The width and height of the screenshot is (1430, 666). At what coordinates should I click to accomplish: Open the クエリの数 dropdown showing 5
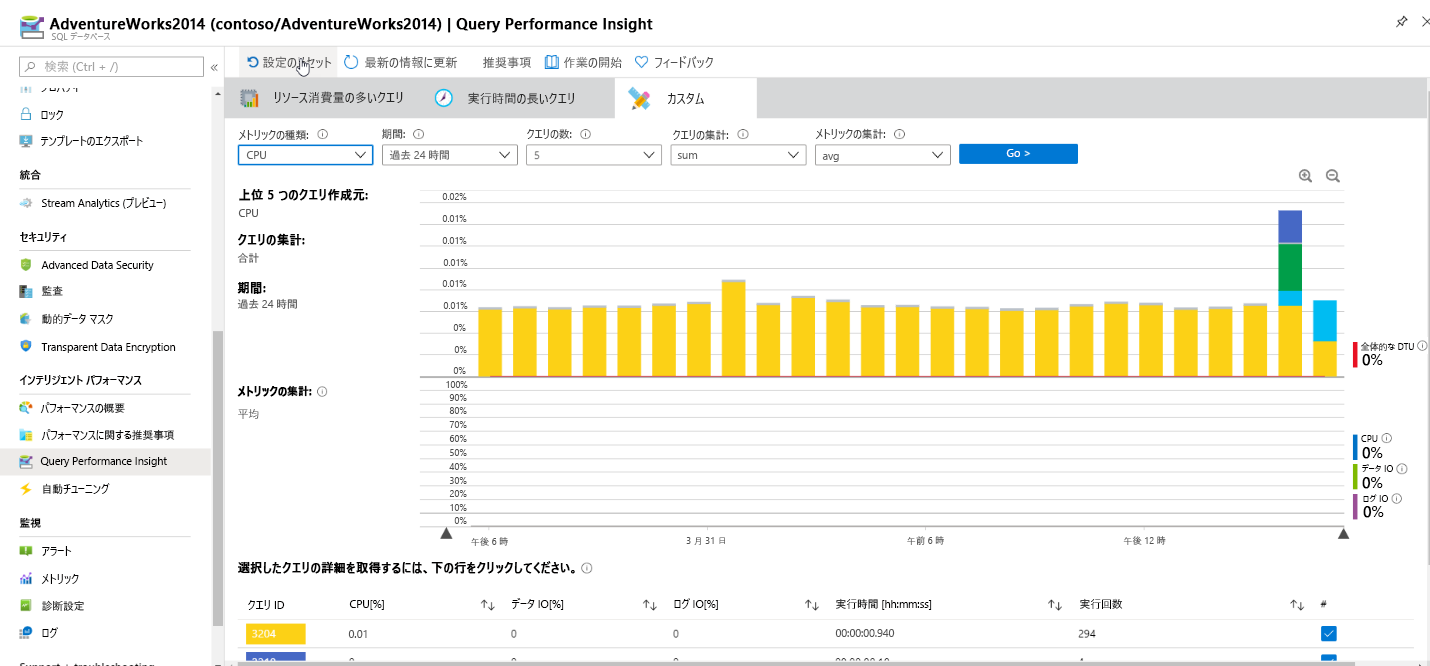pyautogui.click(x=594, y=155)
